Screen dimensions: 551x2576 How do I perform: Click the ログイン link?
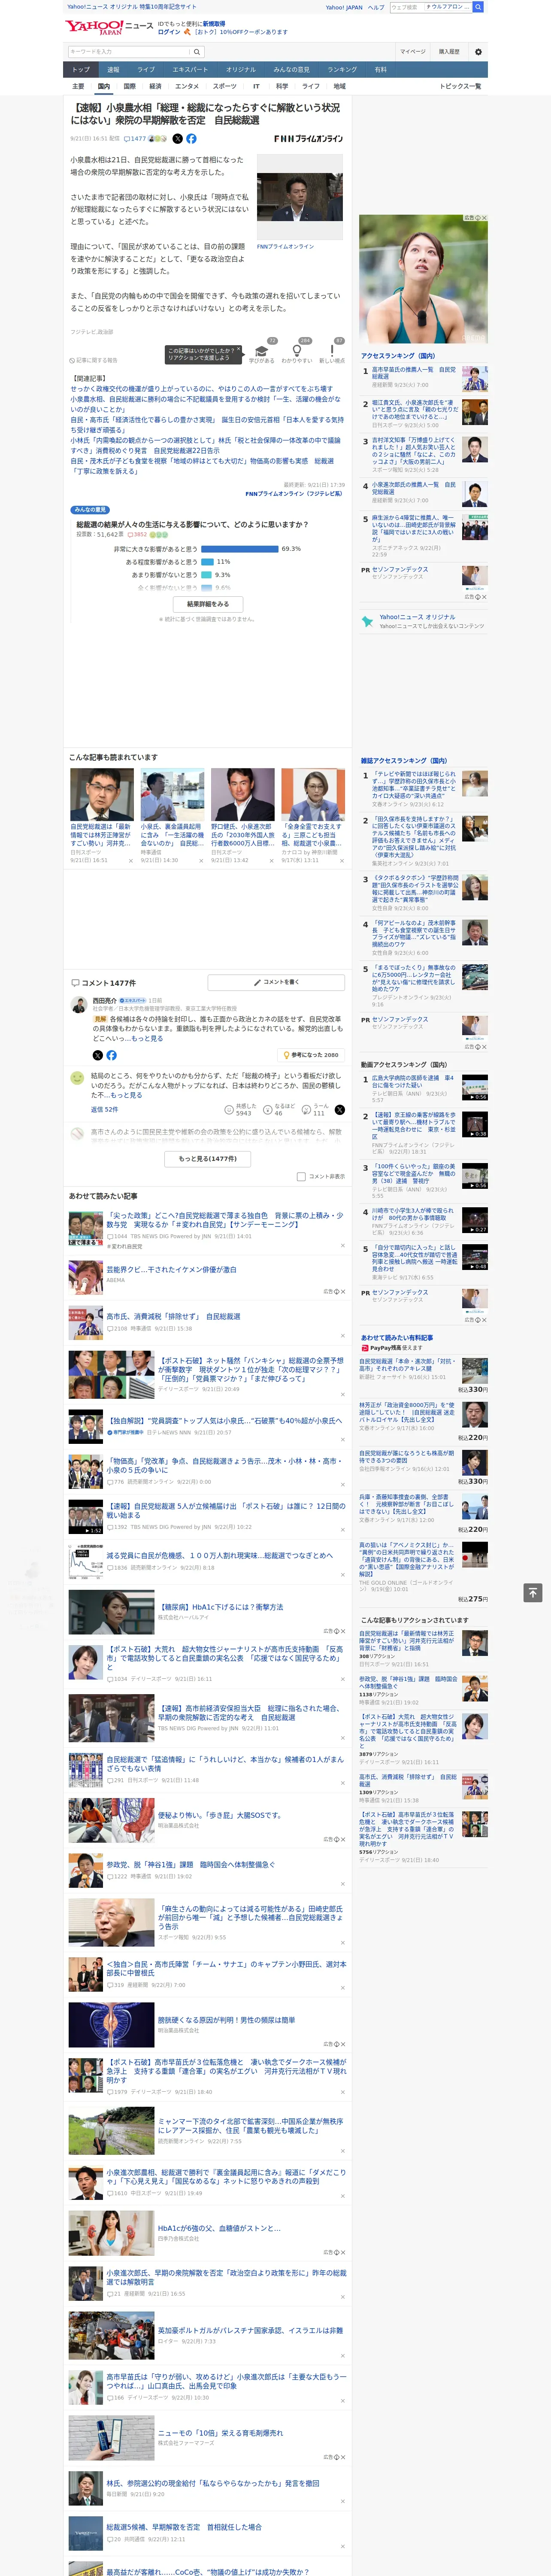coord(169,32)
